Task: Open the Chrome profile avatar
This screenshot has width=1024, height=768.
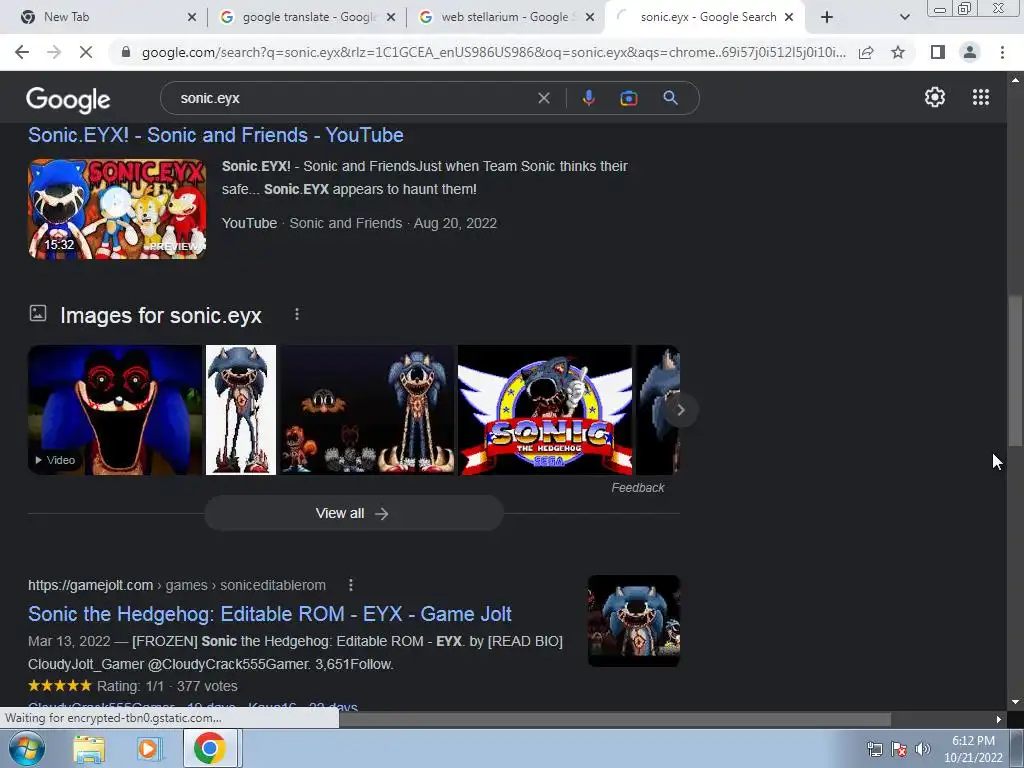Action: 970,52
